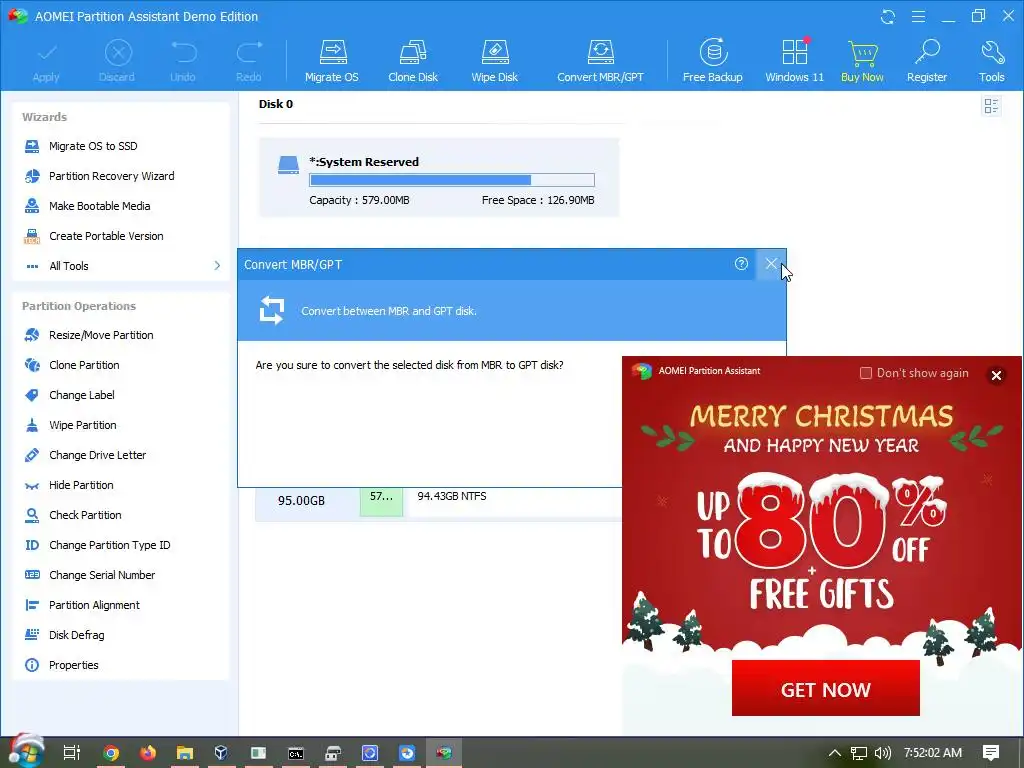The image size is (1024, 768).
Task: Open the notification center icon
Action: (991, 753)
